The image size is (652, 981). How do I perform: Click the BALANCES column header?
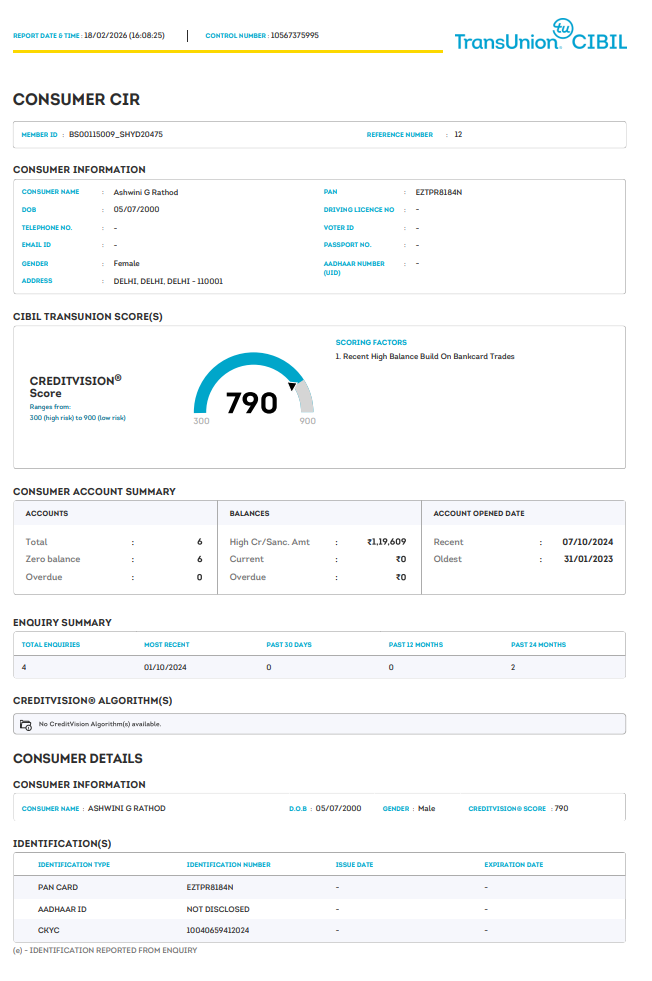[x=250, y=513]
